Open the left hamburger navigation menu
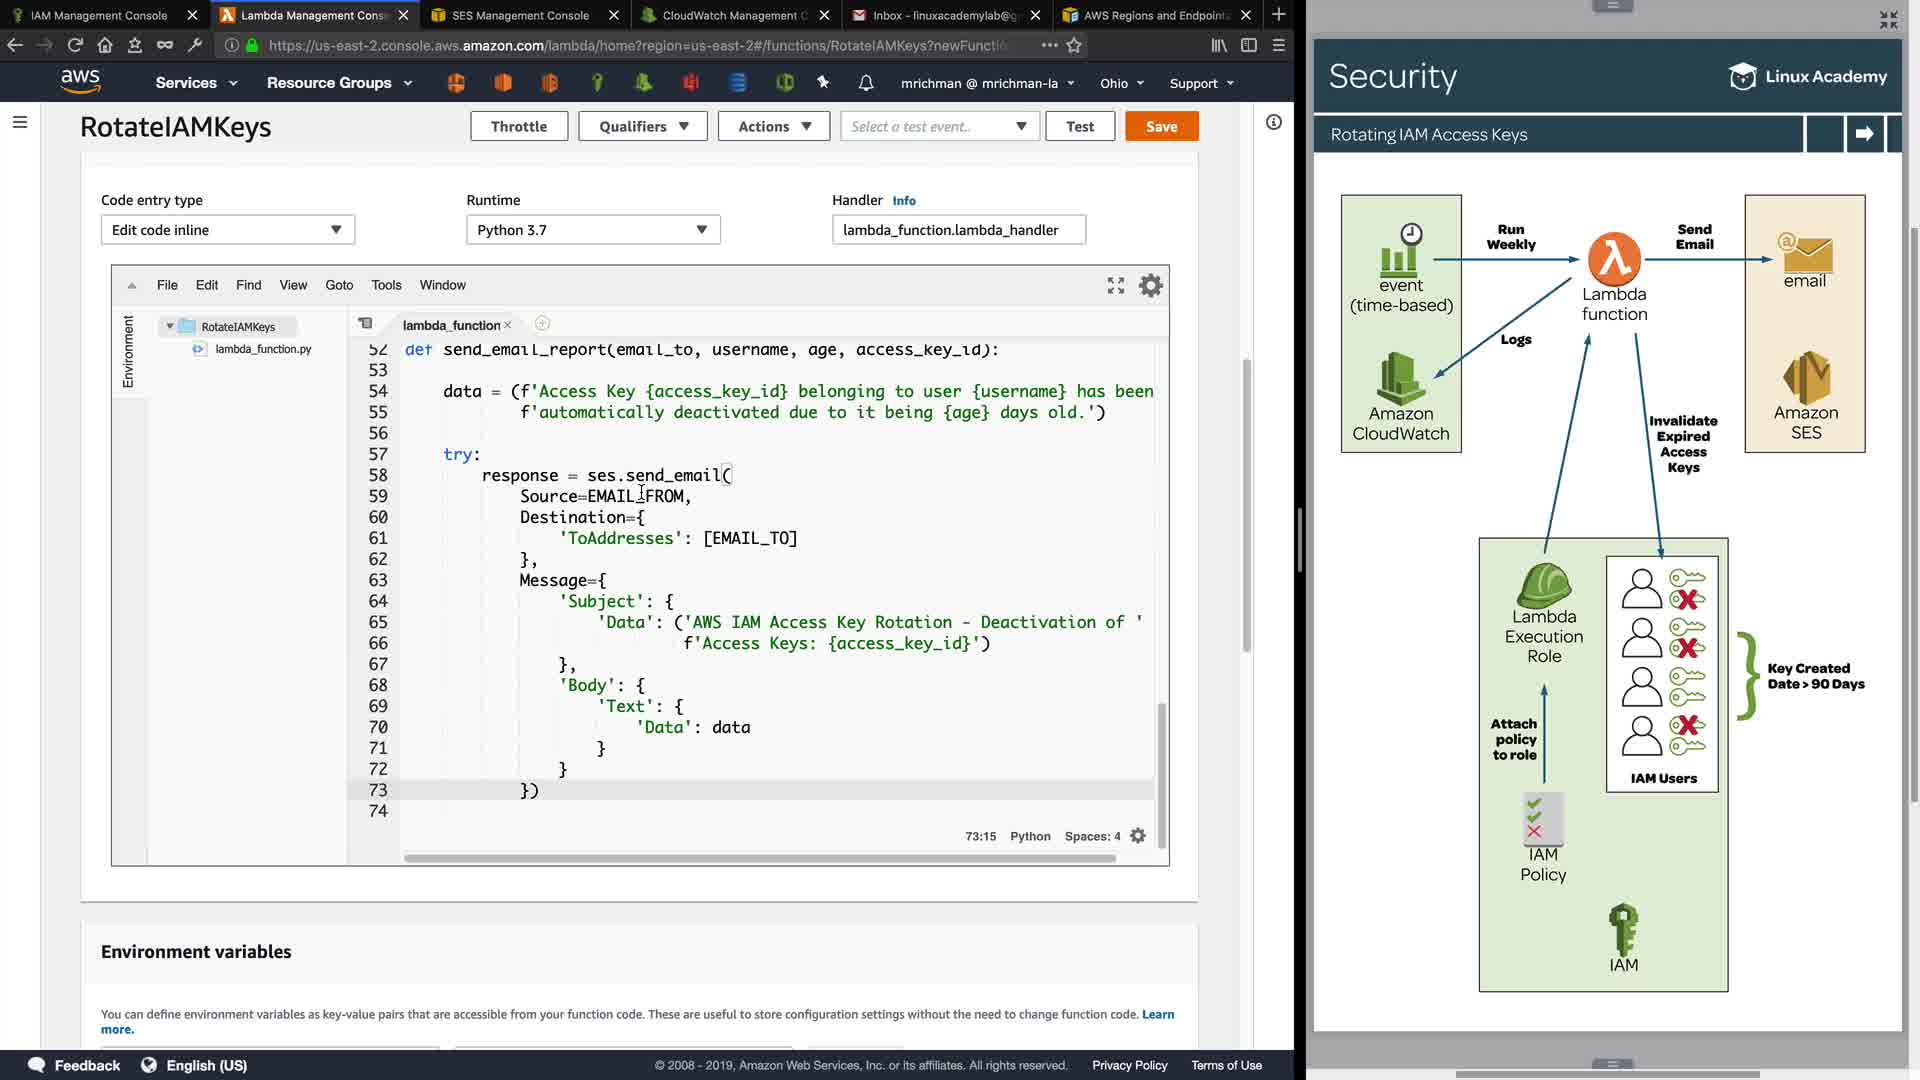The height and width of the screenshot is (1080, 1920). (x=20, y=122)
